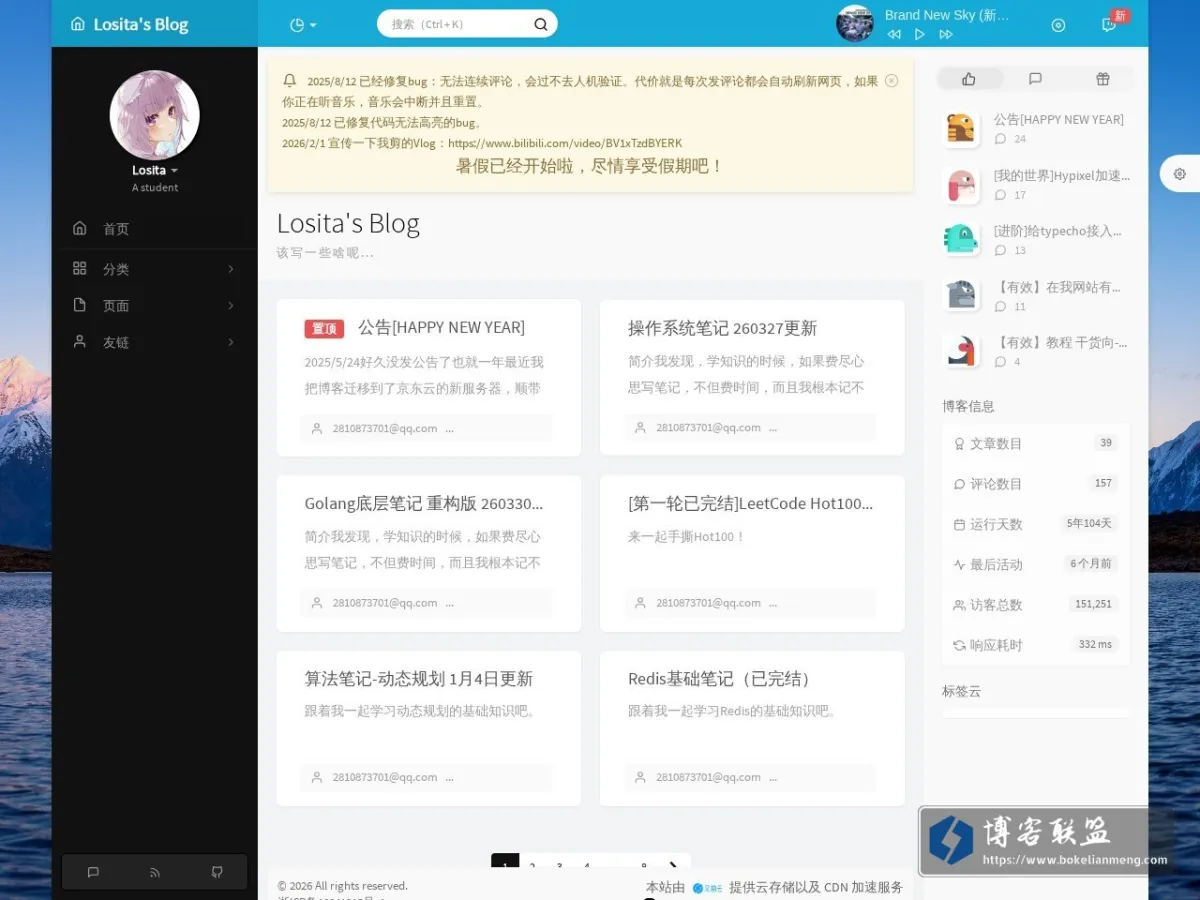Screen dimensions: 1200x900
Task: Switch to the comments tab in sidebar
Action: (1035, 79)
